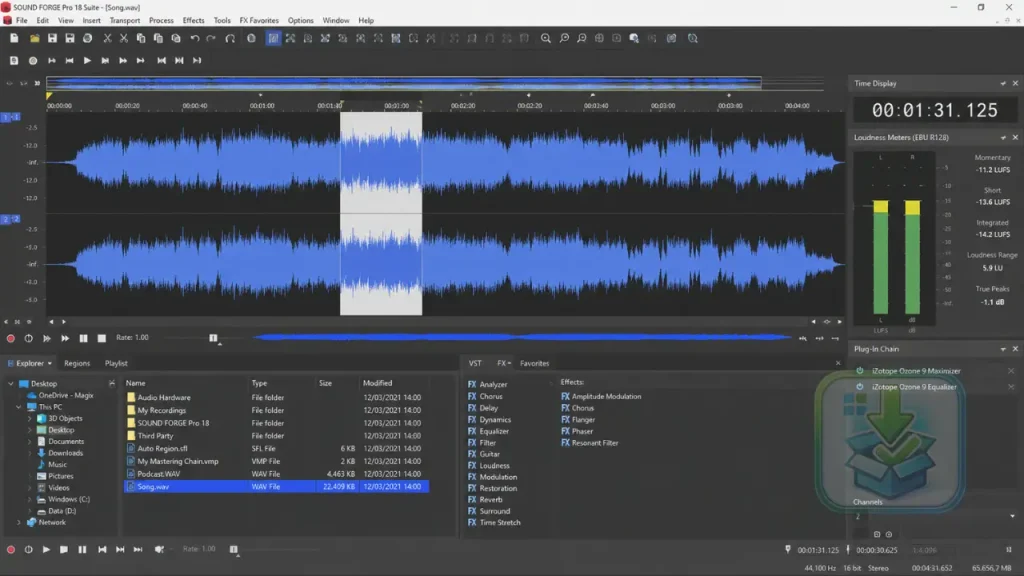Create a new file from toolbar

[14, 39]
